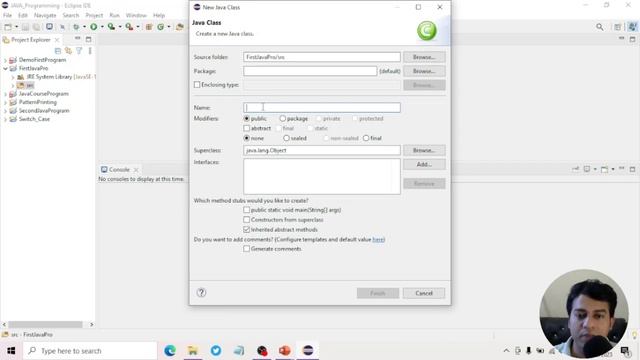Open the Run button dropdown arrow
The width and height of the screenshot is (640, 360).
pos(102,27)
